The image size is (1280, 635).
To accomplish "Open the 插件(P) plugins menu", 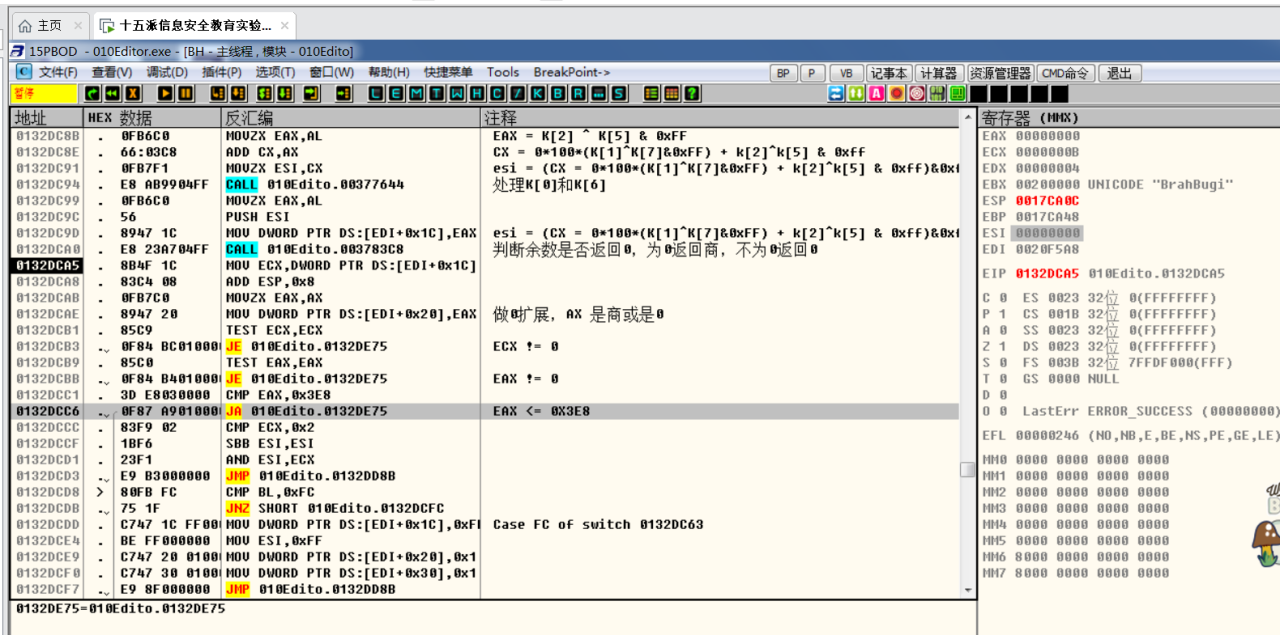I will click(x=221, y=72).
